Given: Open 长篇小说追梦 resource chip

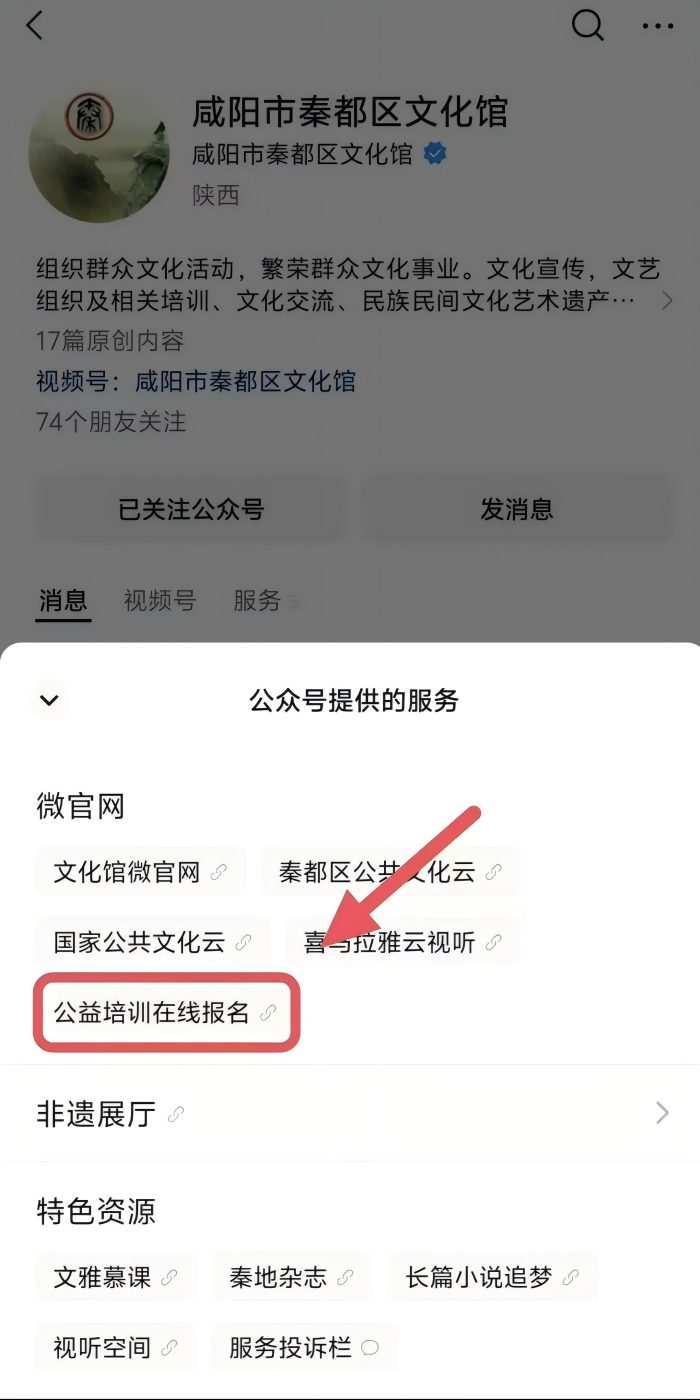Looking at the screenshot, I should pyautogui.click(x=492, y=1278).
